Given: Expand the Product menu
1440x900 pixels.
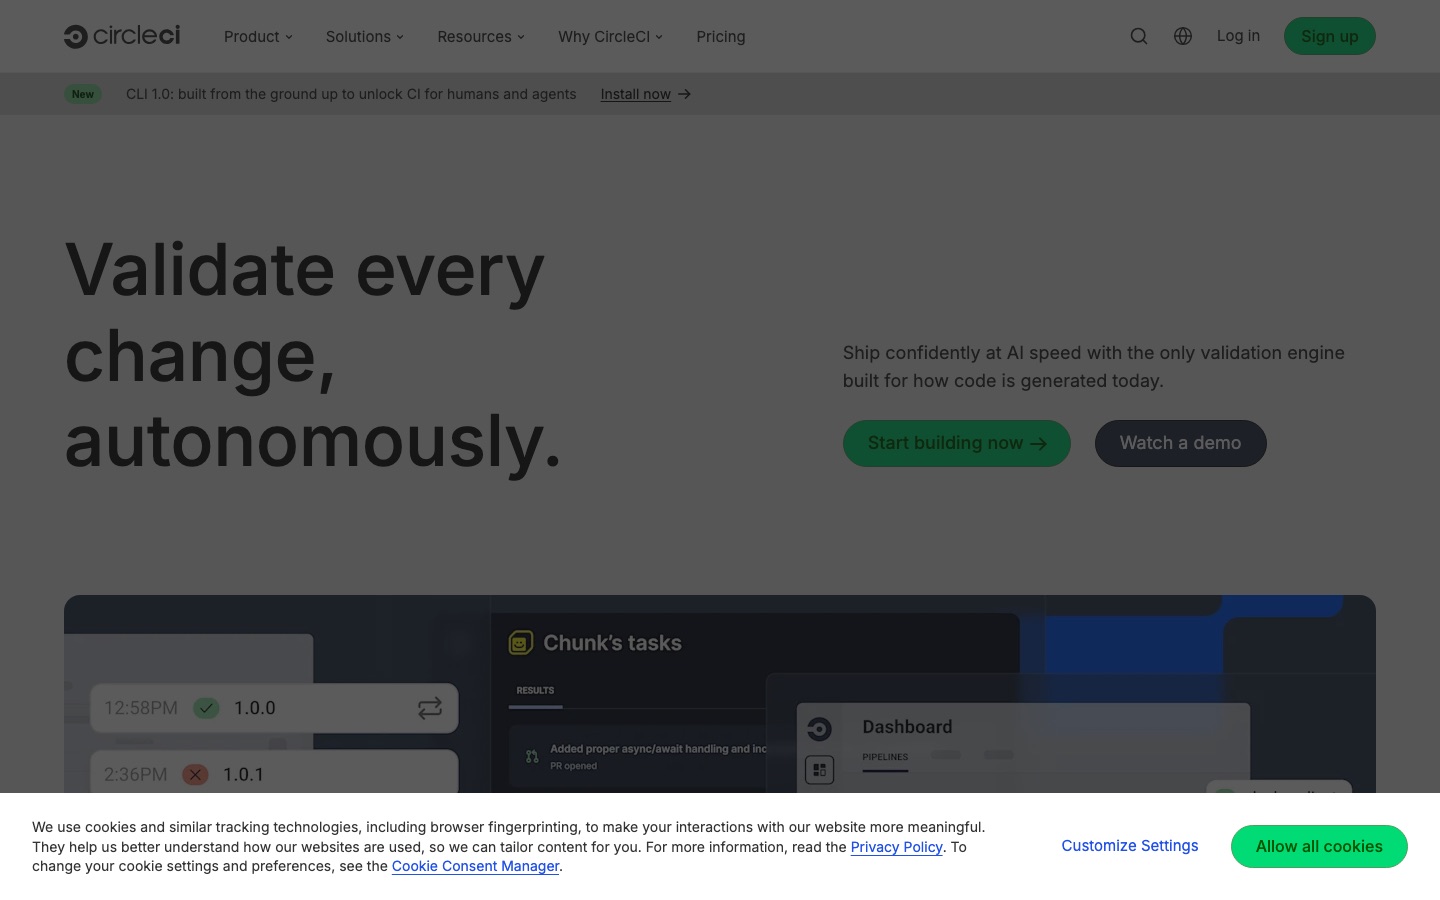Looking at the screenshot, I should [x=258, y=36].
